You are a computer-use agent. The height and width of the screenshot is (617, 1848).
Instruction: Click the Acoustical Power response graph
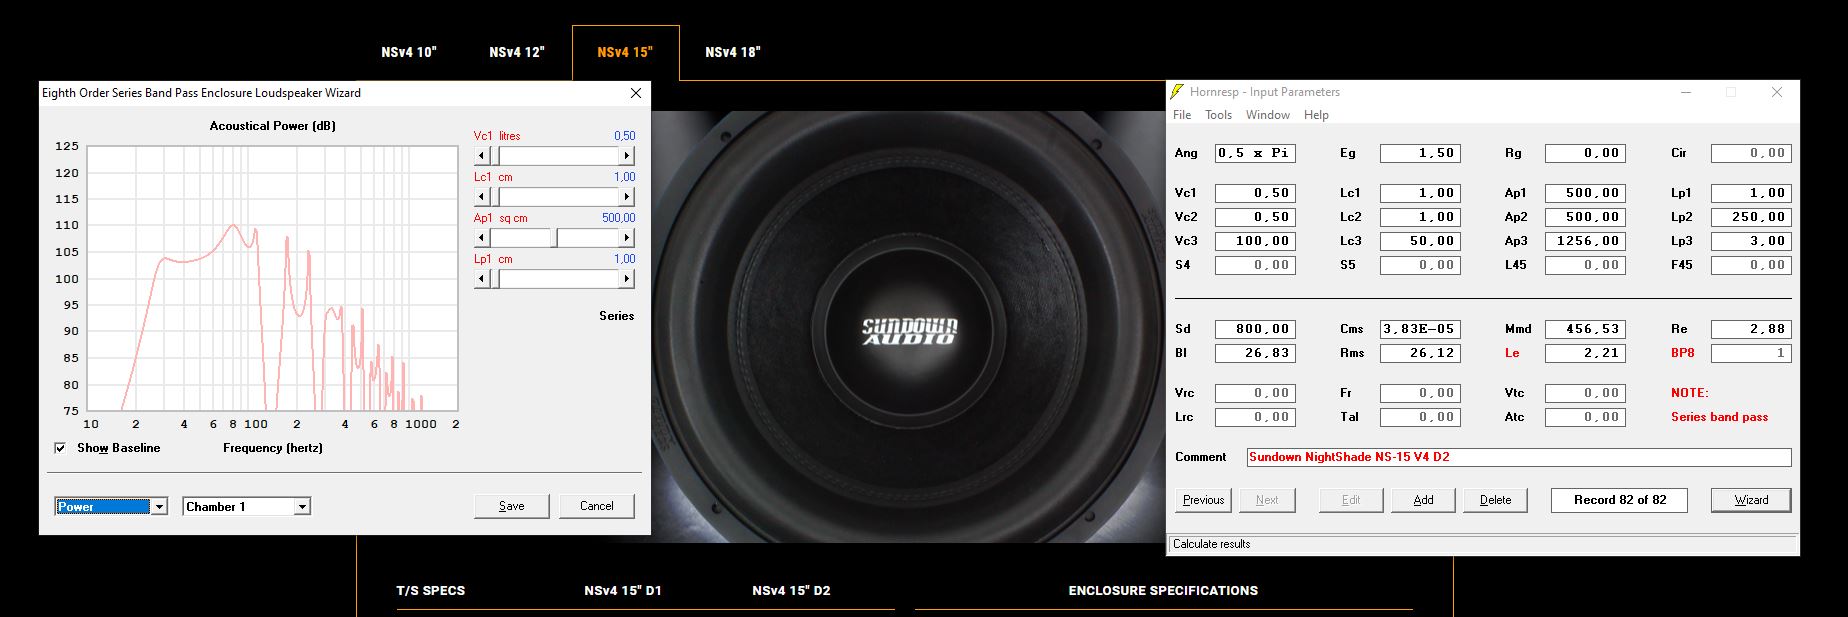(272, 278)
